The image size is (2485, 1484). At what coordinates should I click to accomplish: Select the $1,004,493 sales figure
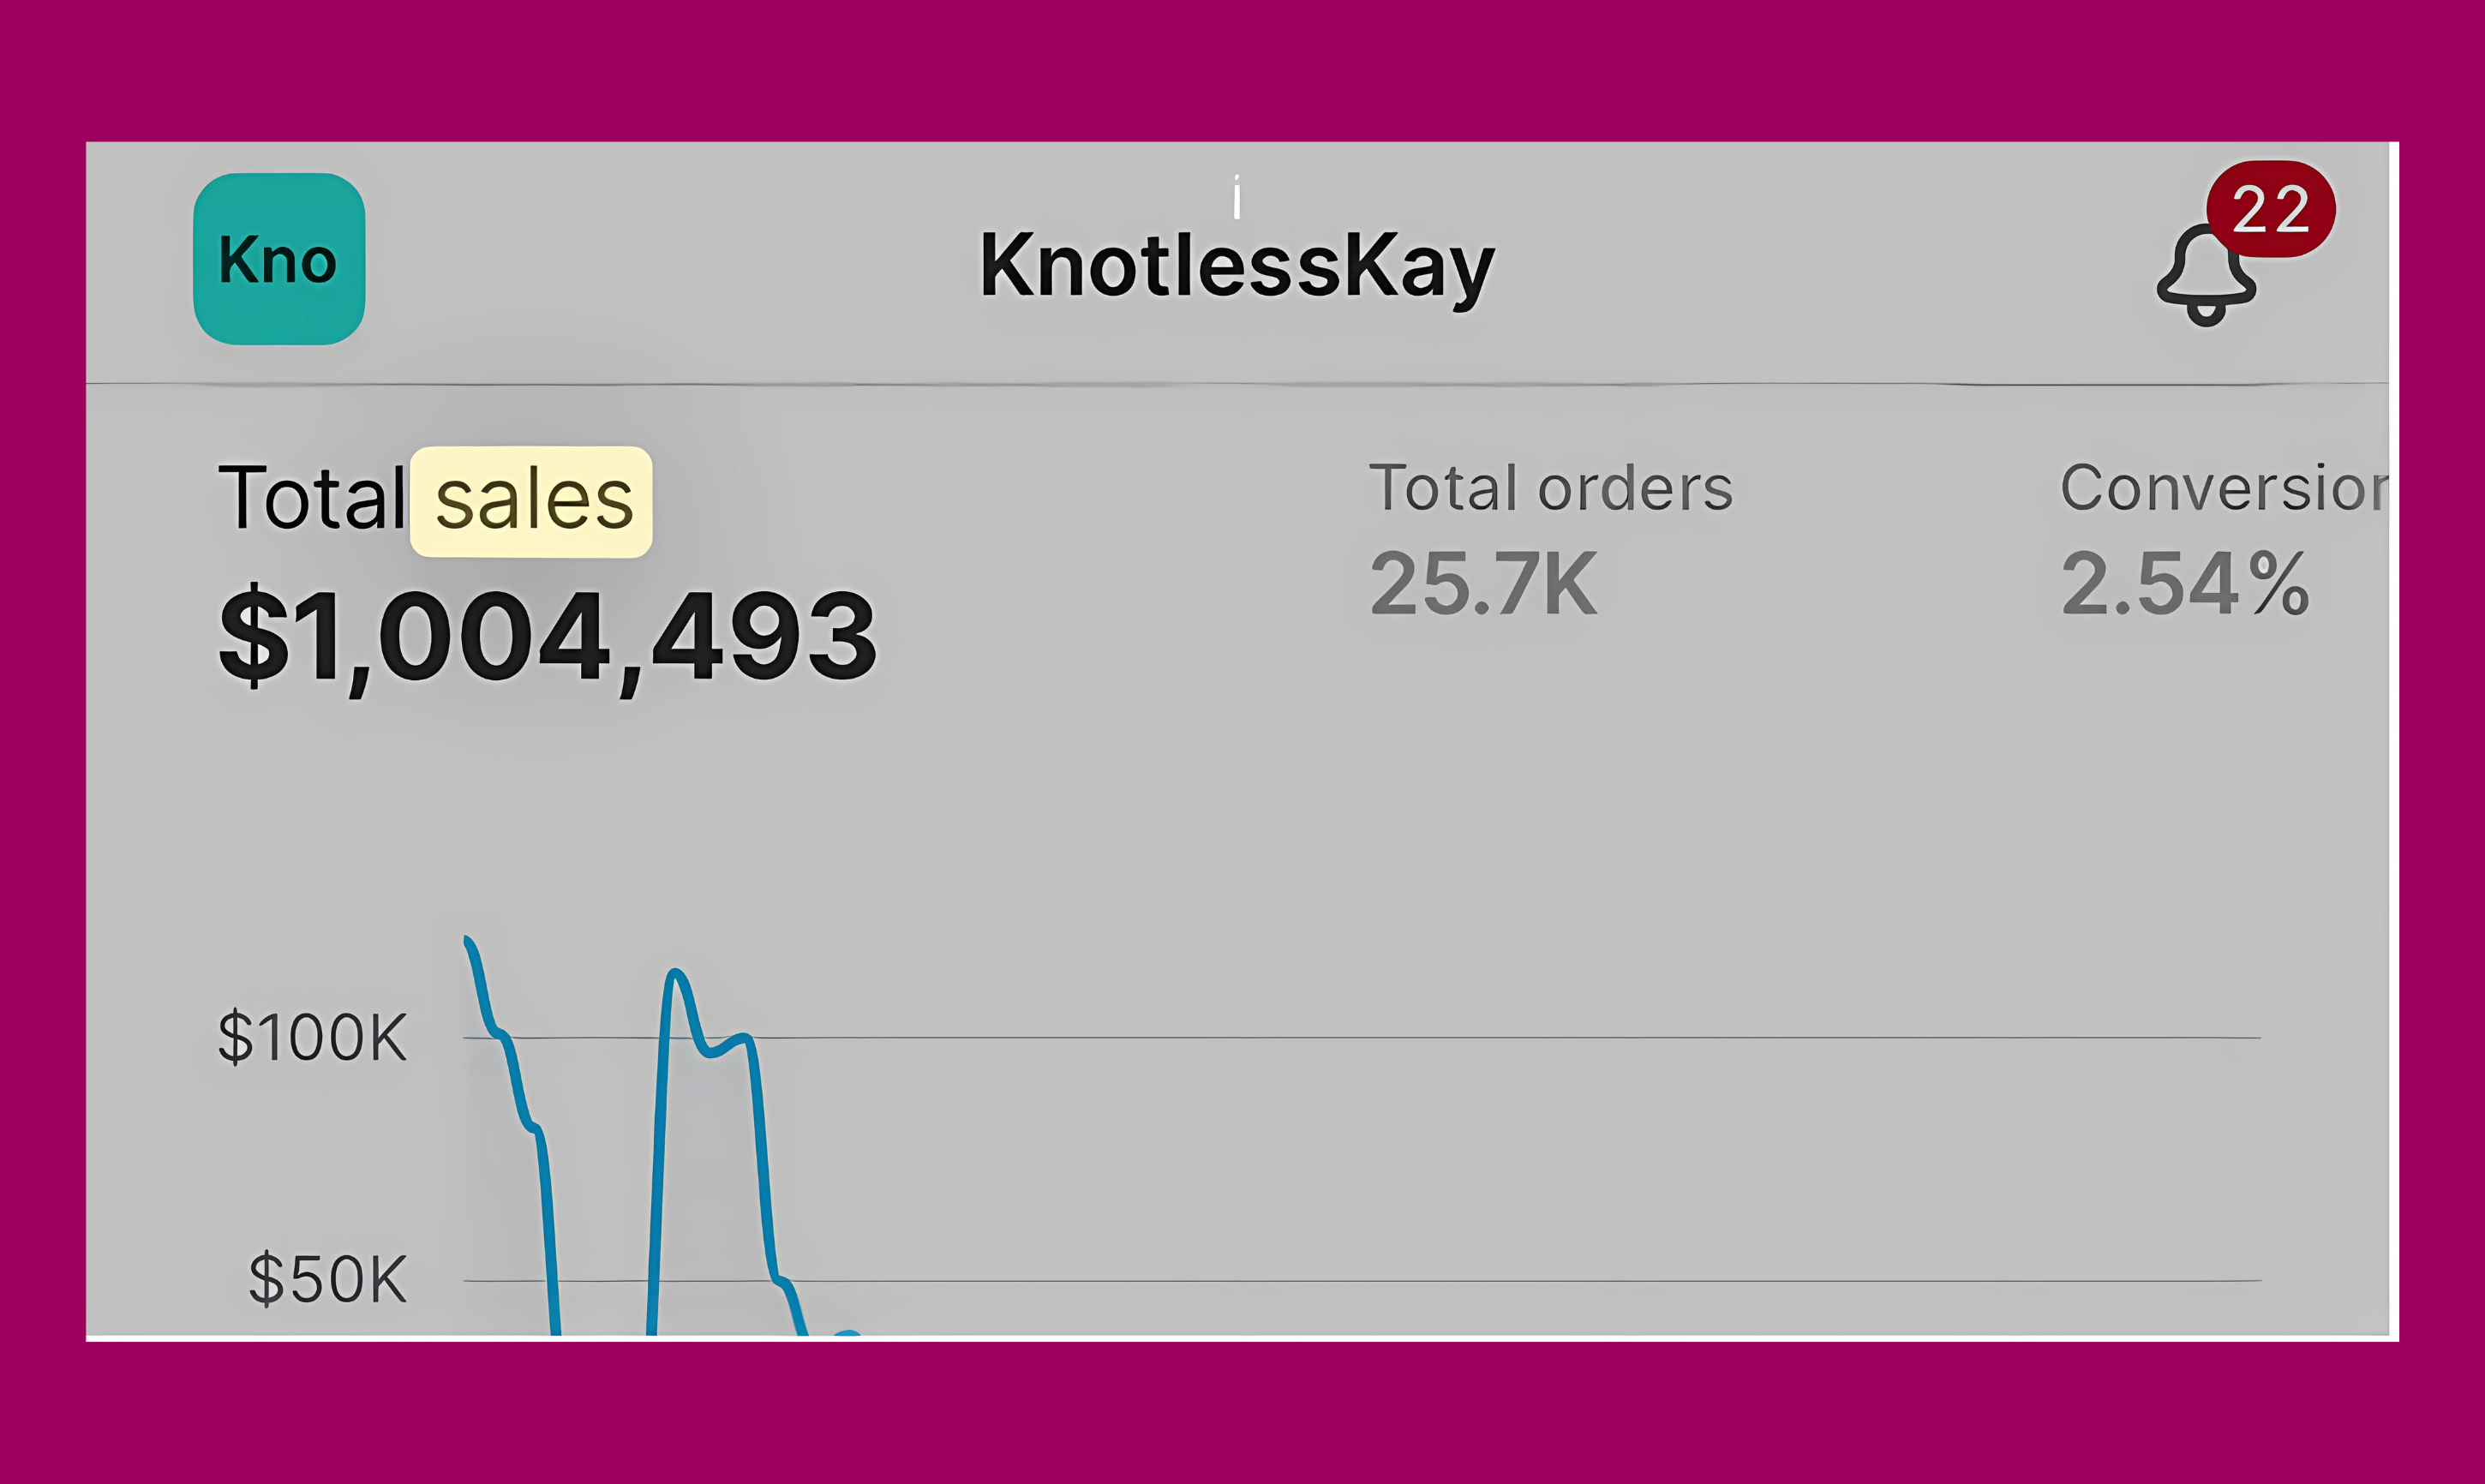[x=548, y=638]
